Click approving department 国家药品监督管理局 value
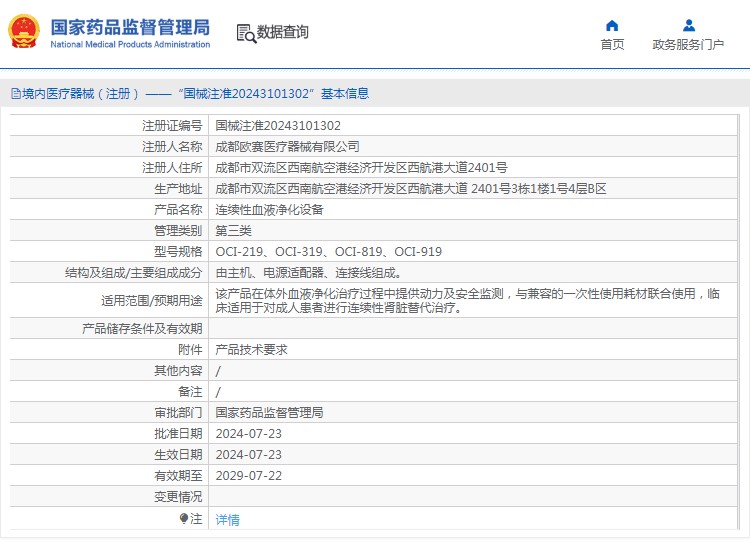This screenshot has height=542, width=750. pos(269,413)
